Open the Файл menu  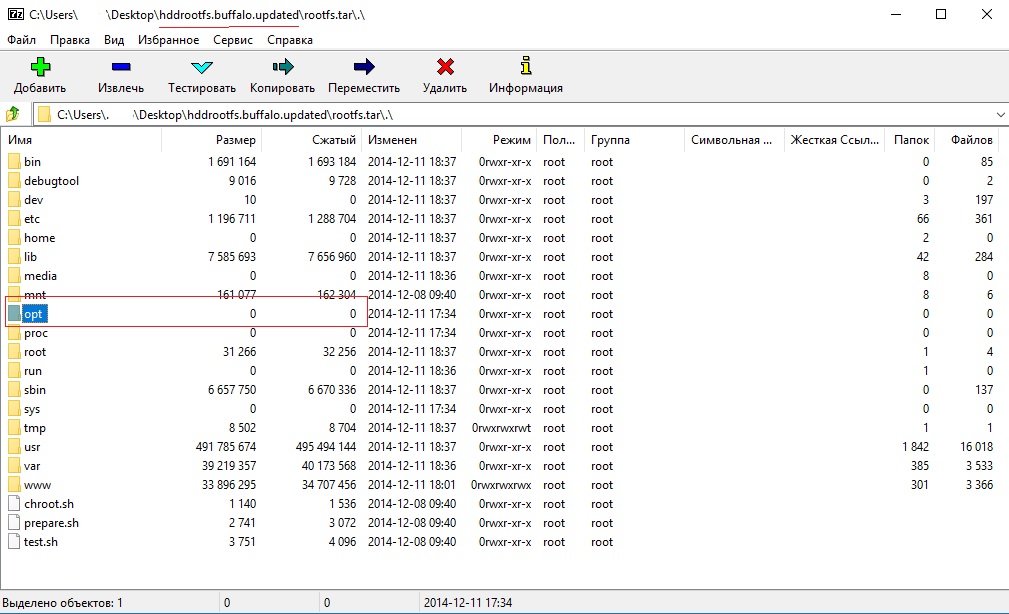pyautogui.click(x=21, y=40)
